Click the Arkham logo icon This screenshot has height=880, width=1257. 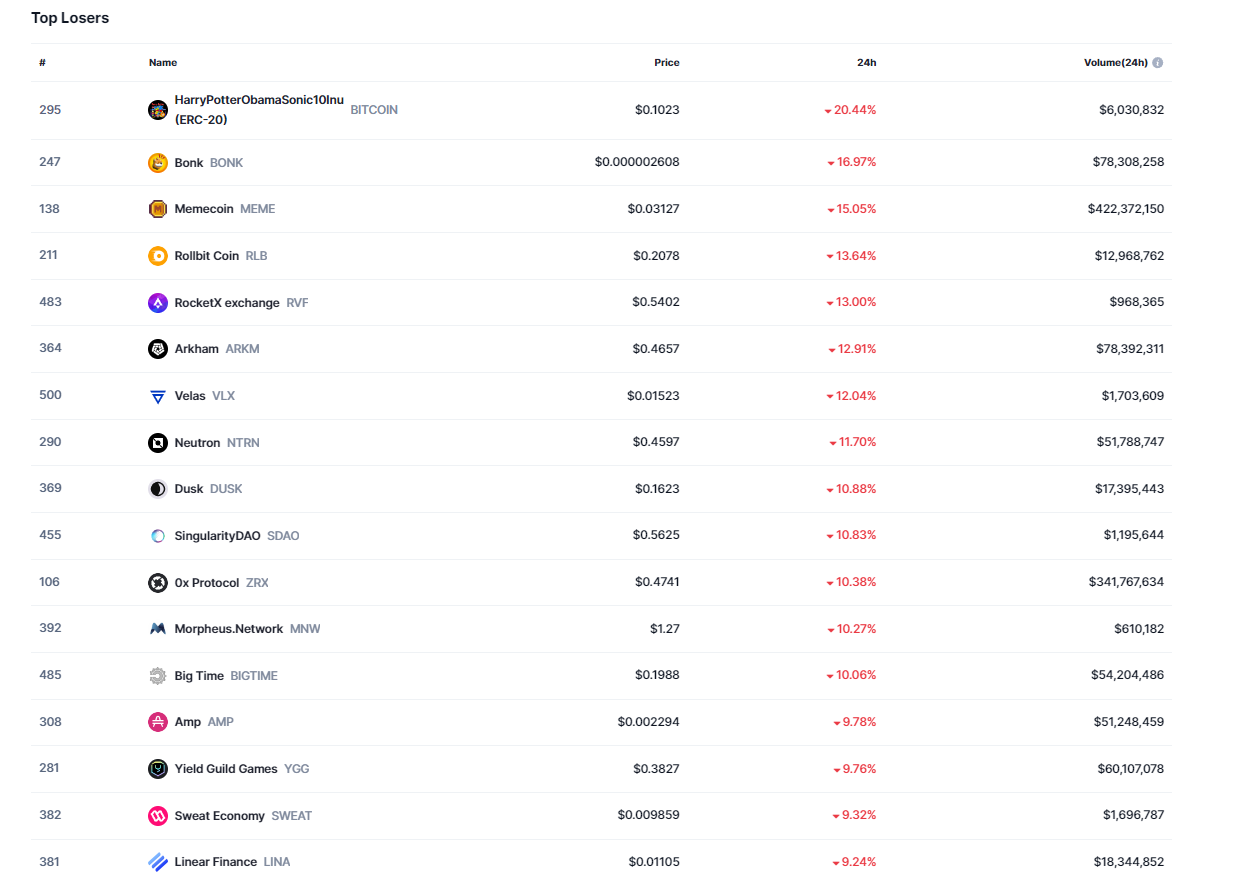157,349
